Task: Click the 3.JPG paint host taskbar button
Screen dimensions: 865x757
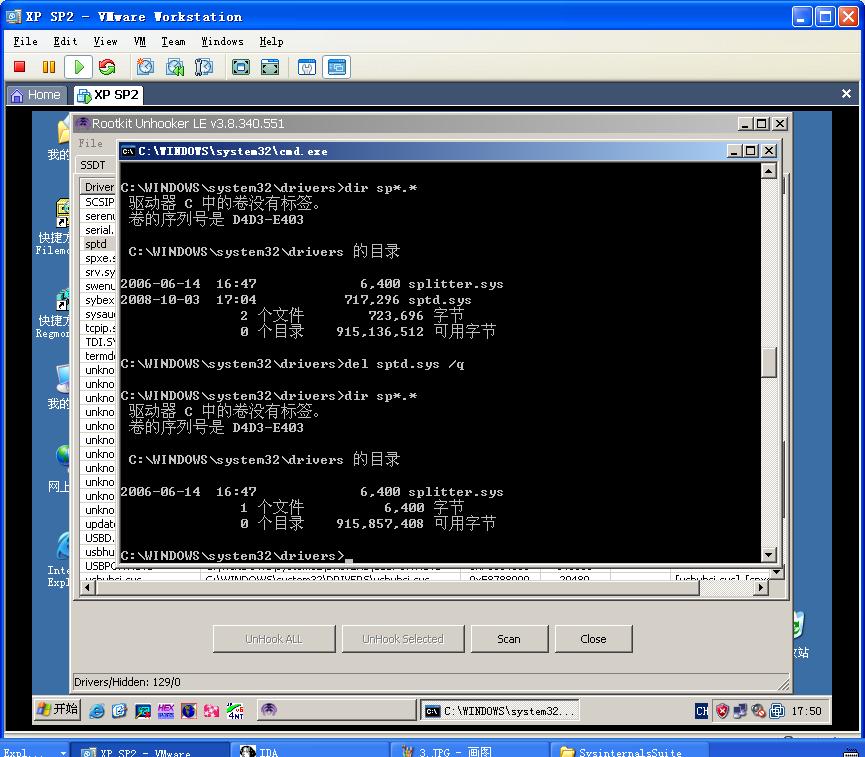Action: 469,751
